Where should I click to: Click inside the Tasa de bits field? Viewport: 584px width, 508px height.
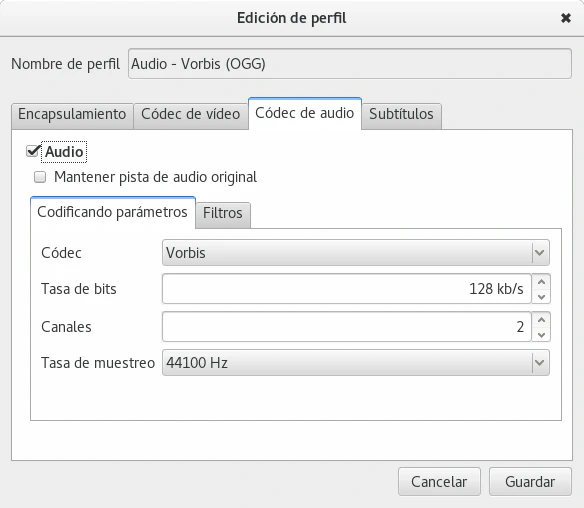(346, 289)
